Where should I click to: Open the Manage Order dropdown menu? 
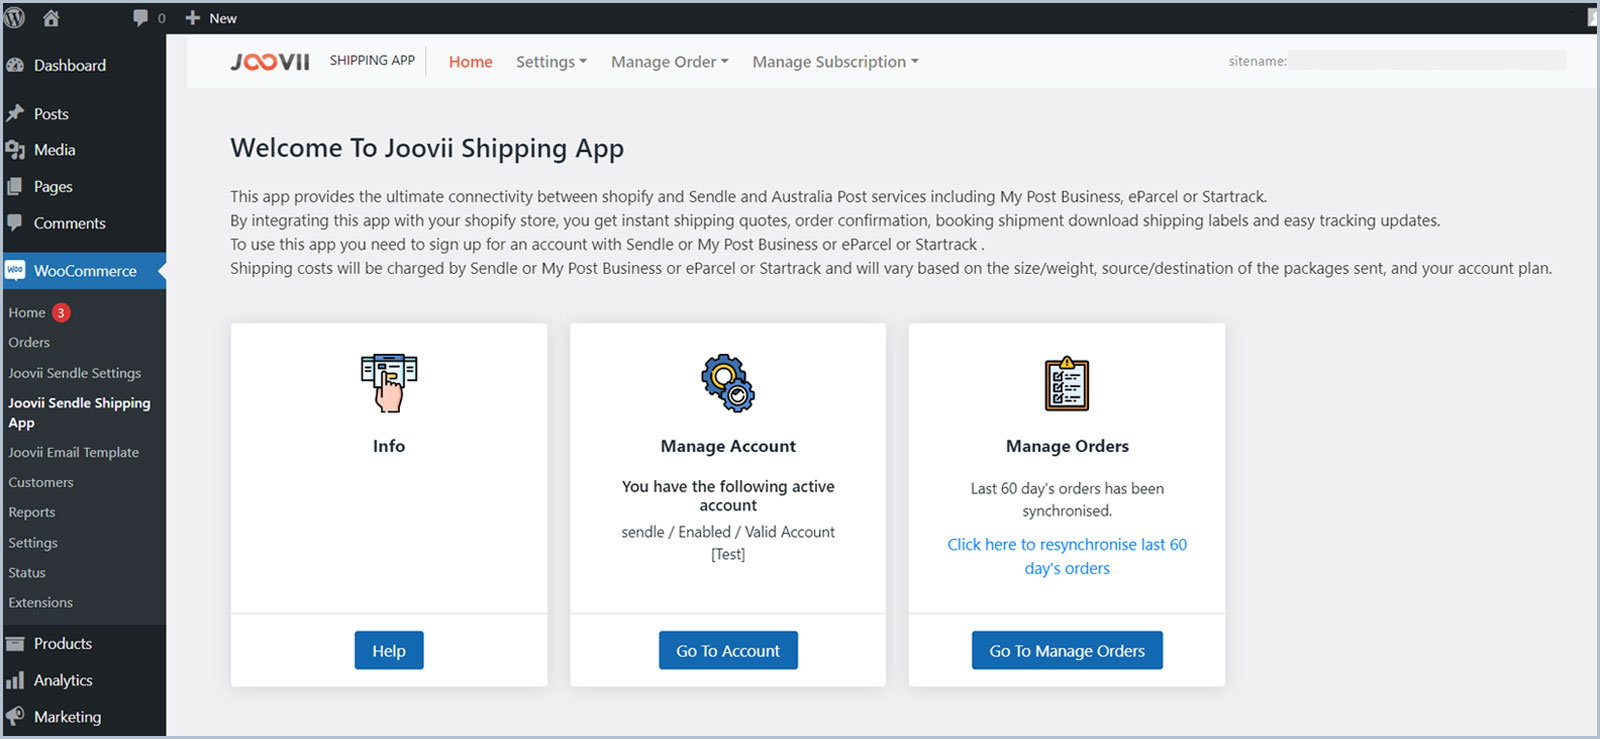click(x=669, y=62)
